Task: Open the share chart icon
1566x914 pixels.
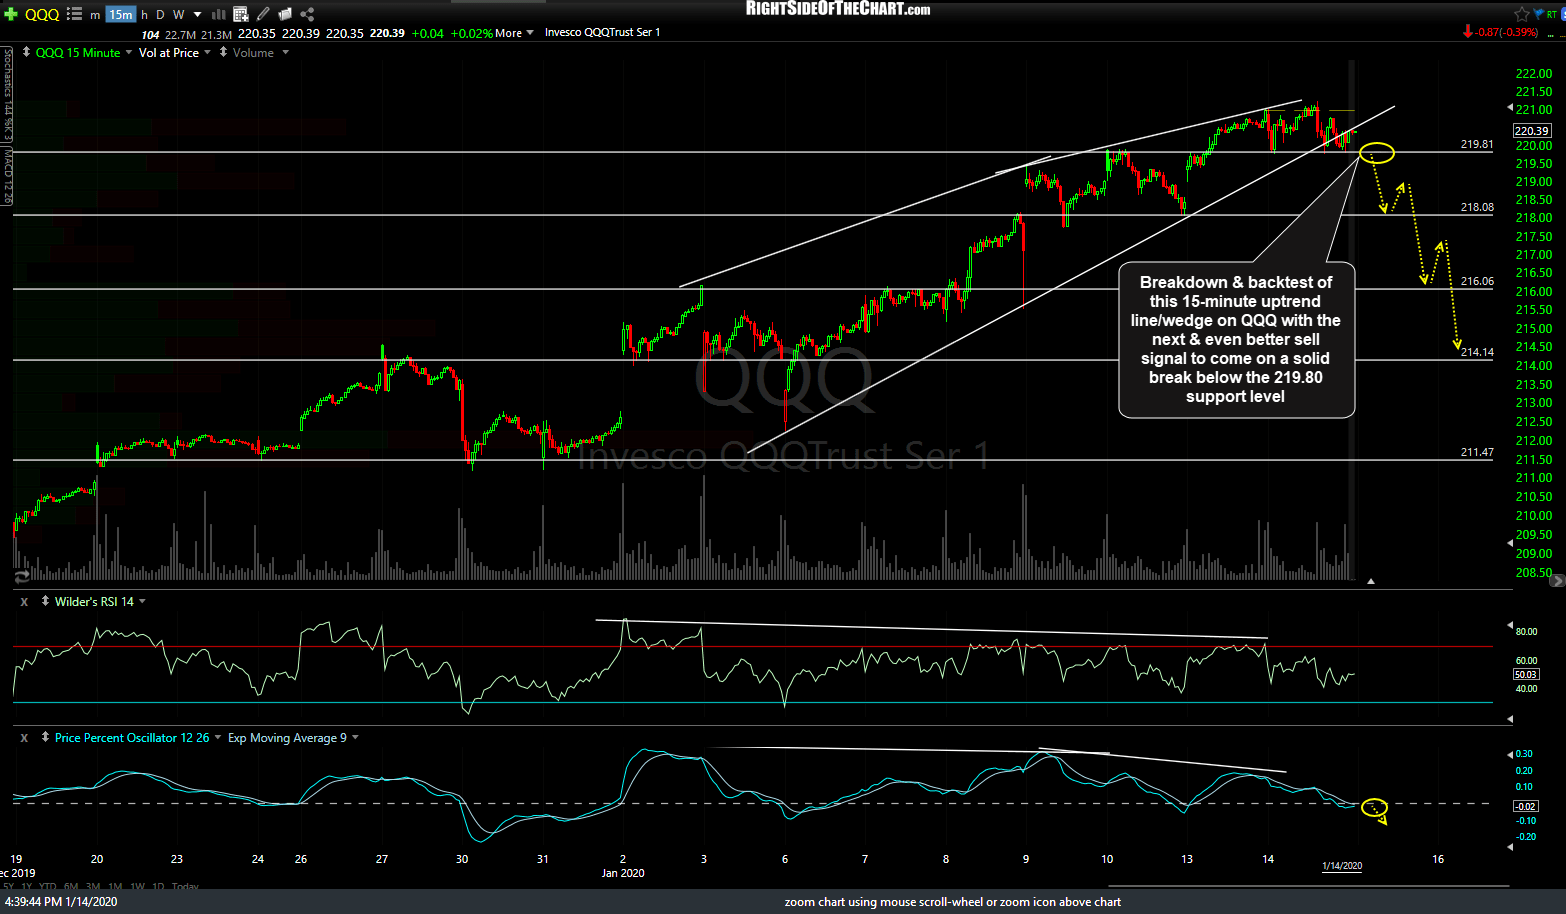Action: (x=306, y=14)
